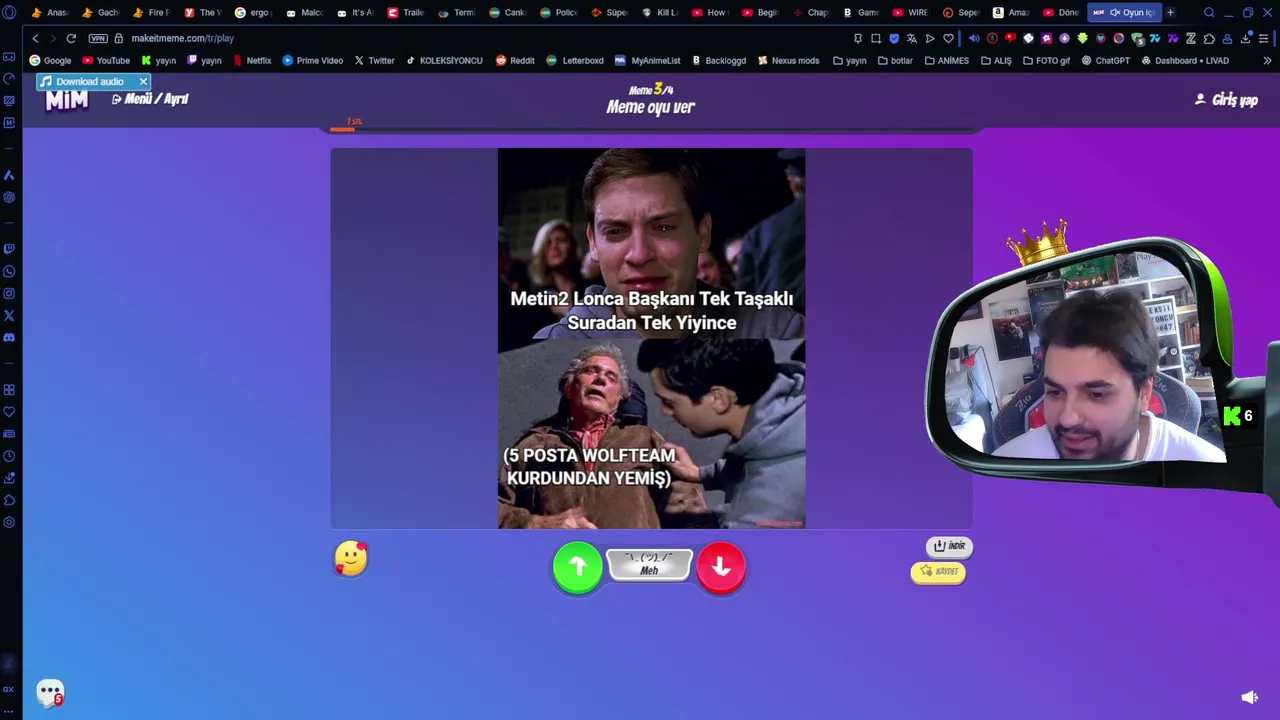
Task: Open the Reddit bookmark
Action: point(515,61)
